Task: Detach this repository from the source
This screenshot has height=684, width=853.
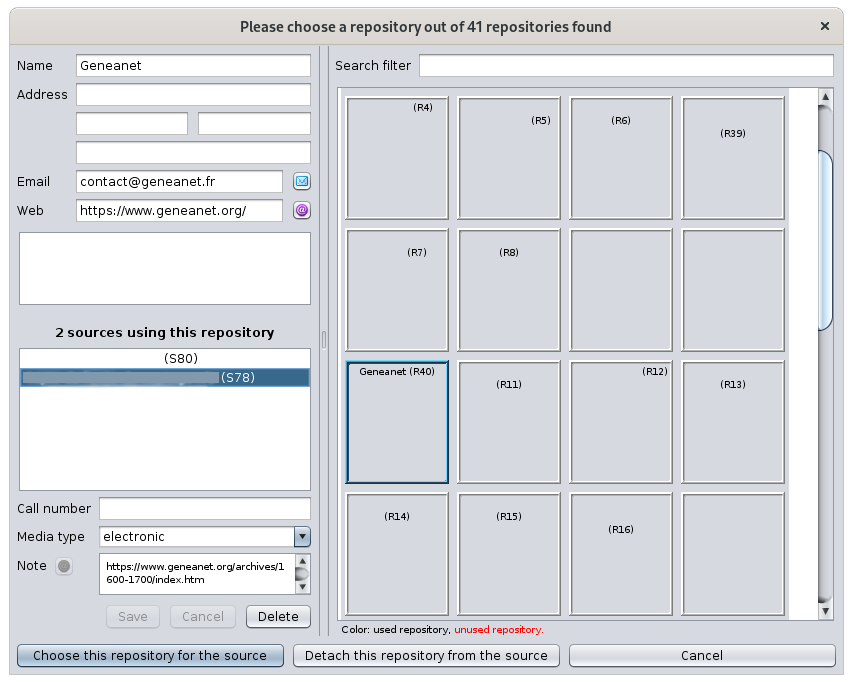Action: [426, 656]
